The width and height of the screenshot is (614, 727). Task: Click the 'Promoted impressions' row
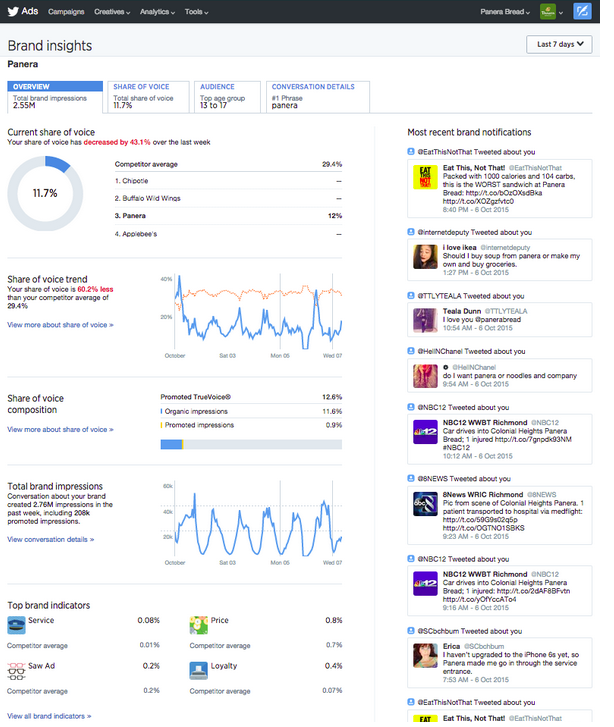tap(251, 425)
